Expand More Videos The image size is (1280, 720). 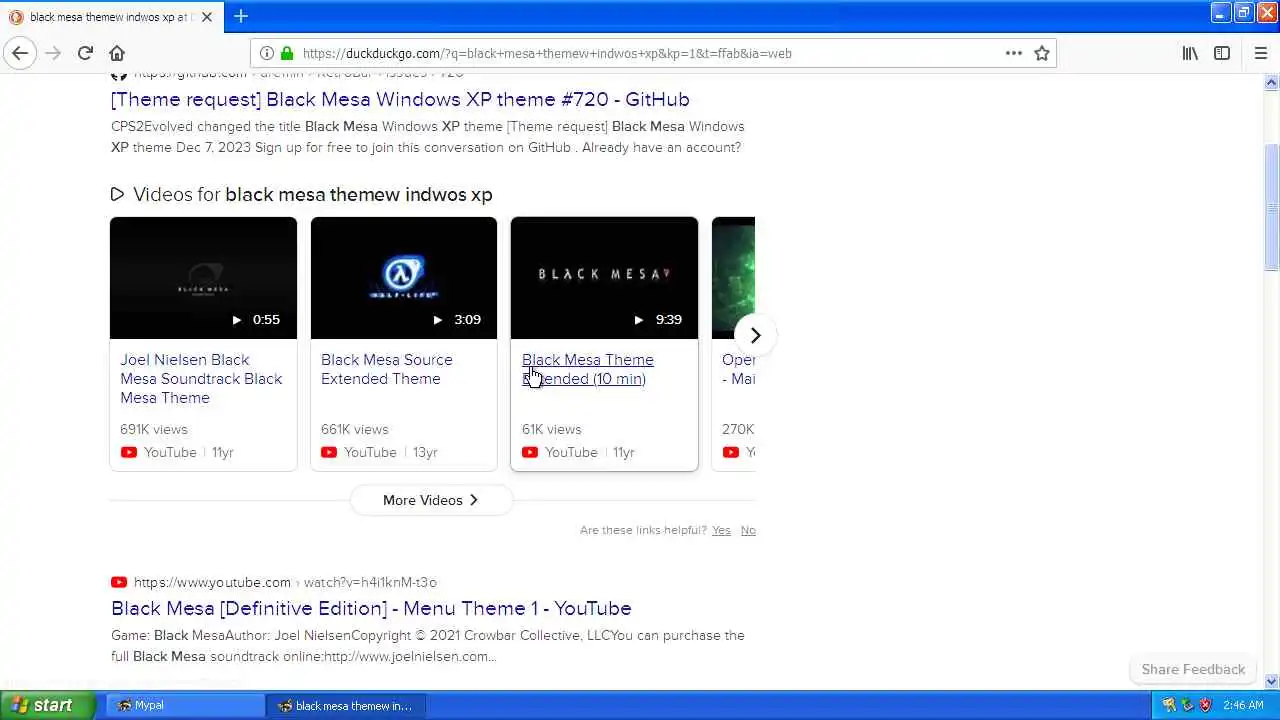click(431, 500)
